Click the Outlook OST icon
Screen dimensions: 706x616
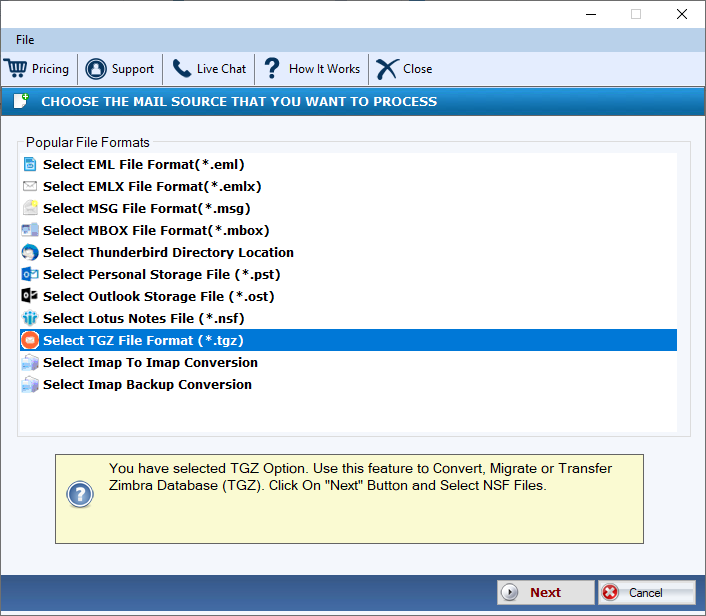pos(30,296)
